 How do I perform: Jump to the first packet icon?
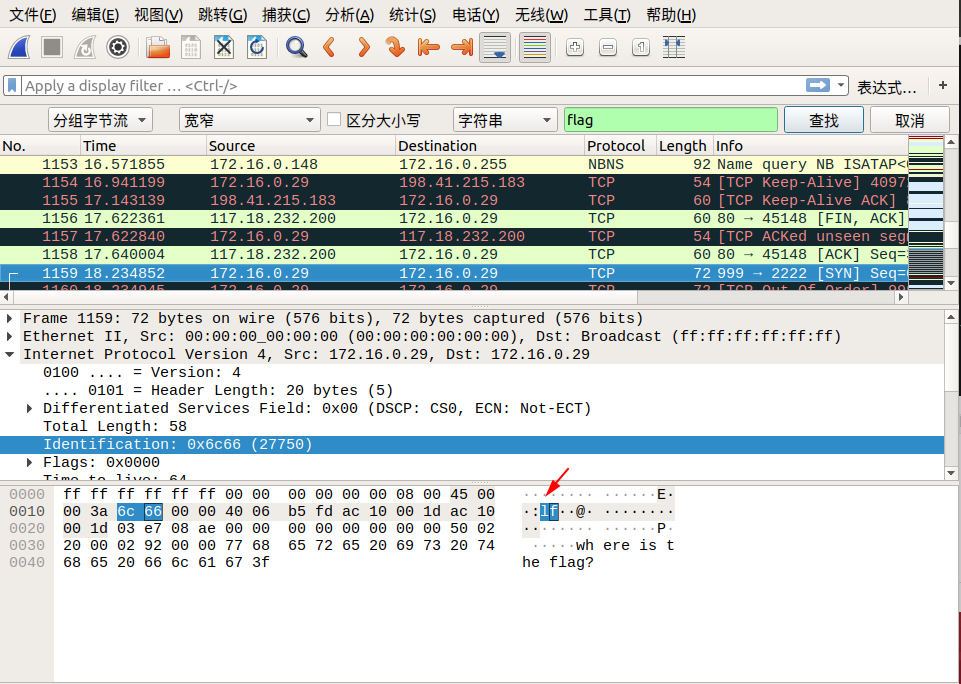pos(428,47)
